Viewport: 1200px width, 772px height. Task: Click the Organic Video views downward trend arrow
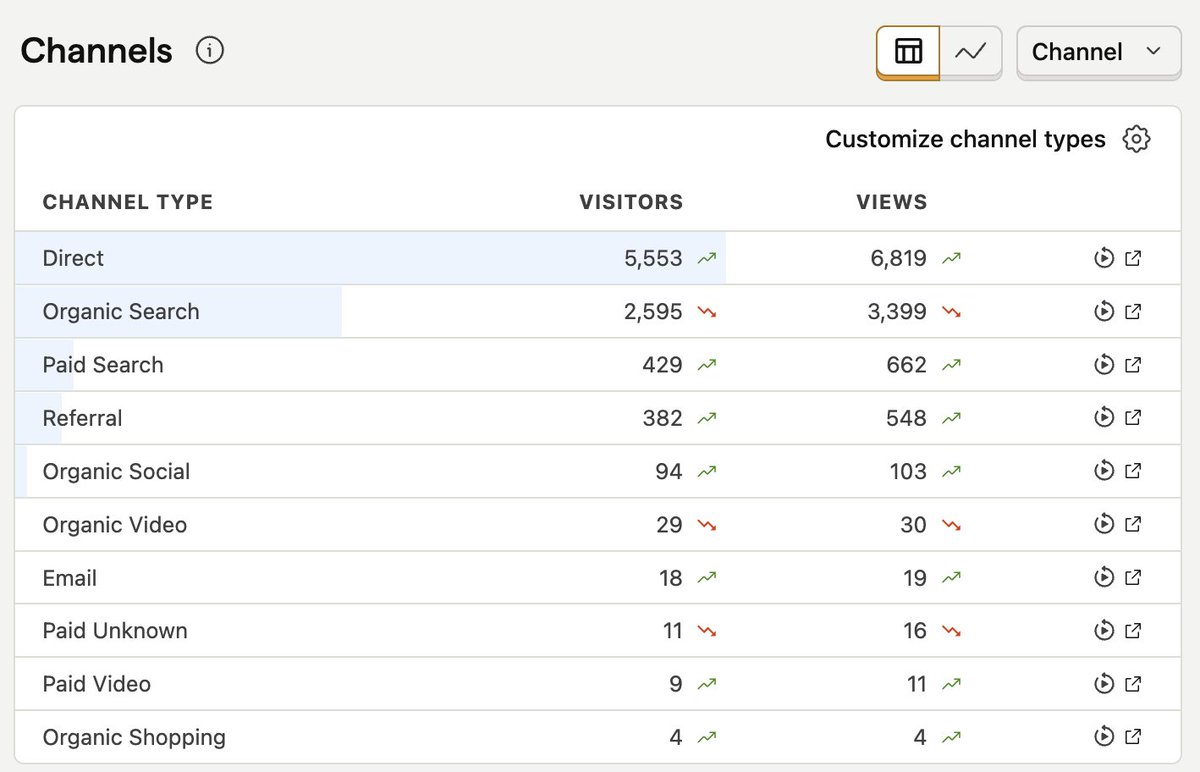click(951, 525)
